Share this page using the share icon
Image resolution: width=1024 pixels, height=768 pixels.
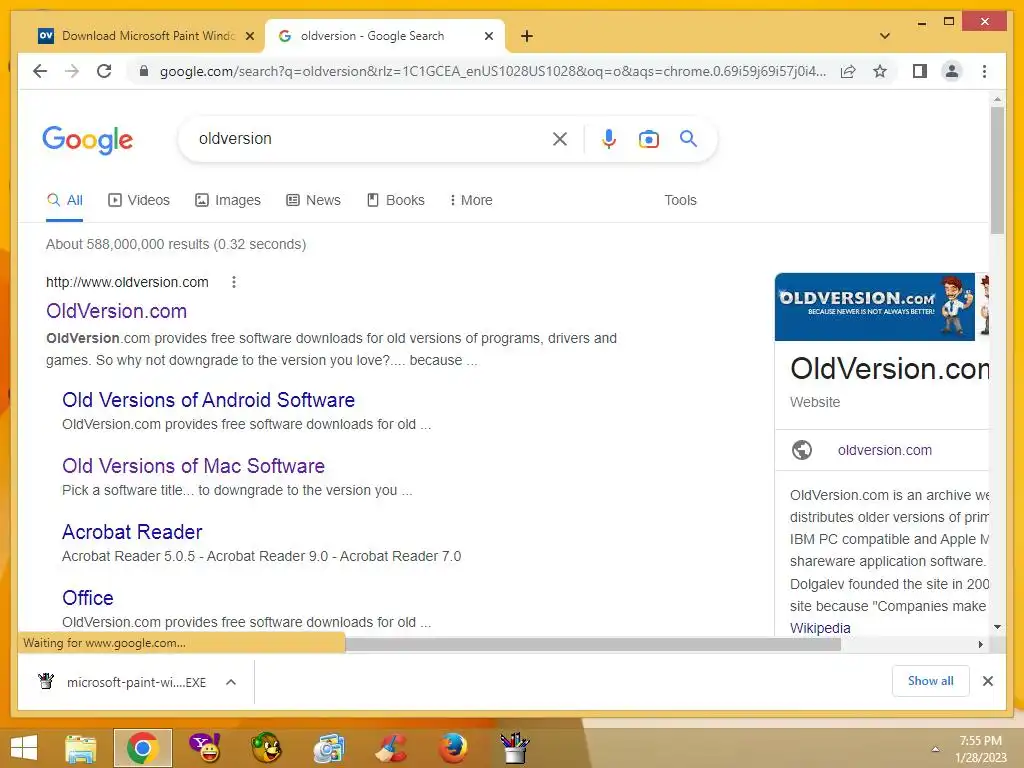click(x=848, y=71)
